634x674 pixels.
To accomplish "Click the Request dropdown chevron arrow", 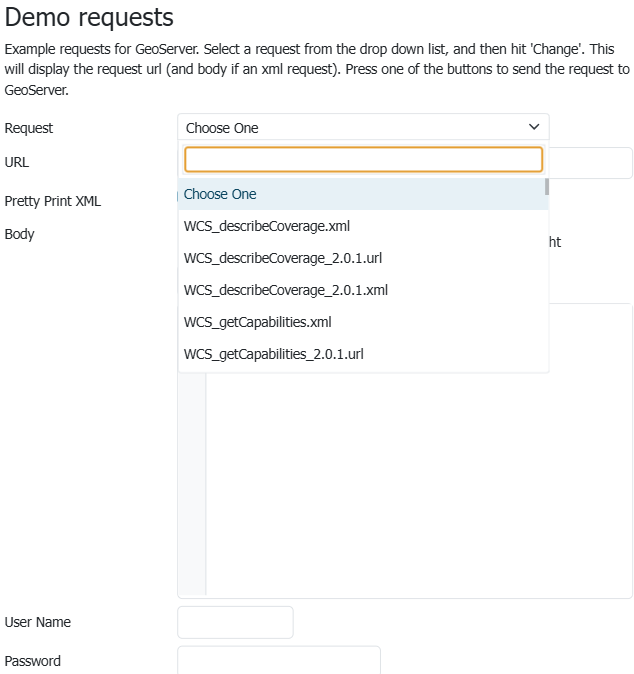I will (x=533, y=127).
